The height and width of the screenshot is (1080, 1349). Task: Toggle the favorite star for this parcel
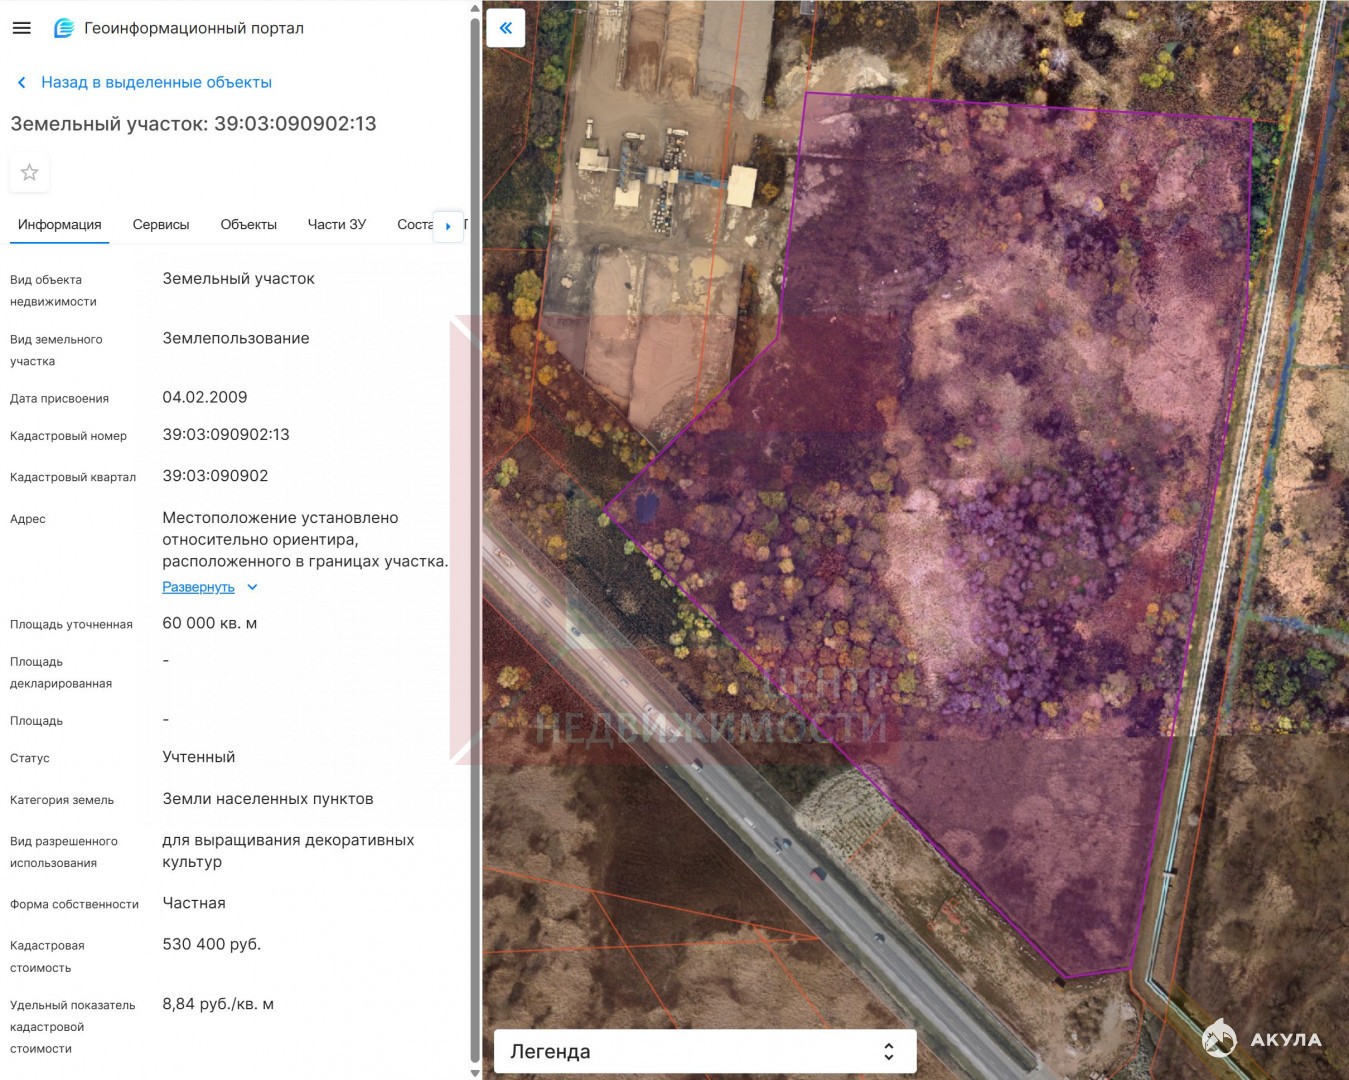[x=30, y=173]
